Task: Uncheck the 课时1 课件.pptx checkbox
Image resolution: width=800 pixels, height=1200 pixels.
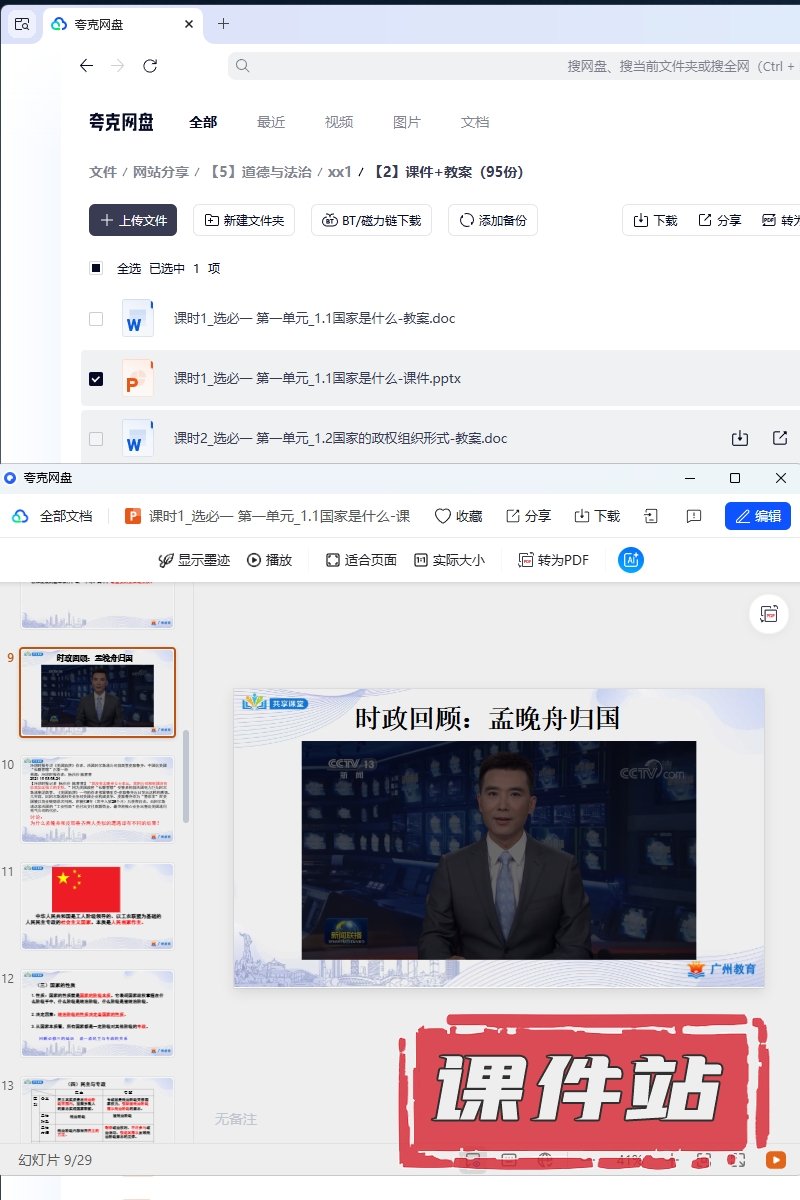Action: tap(96, 379)
